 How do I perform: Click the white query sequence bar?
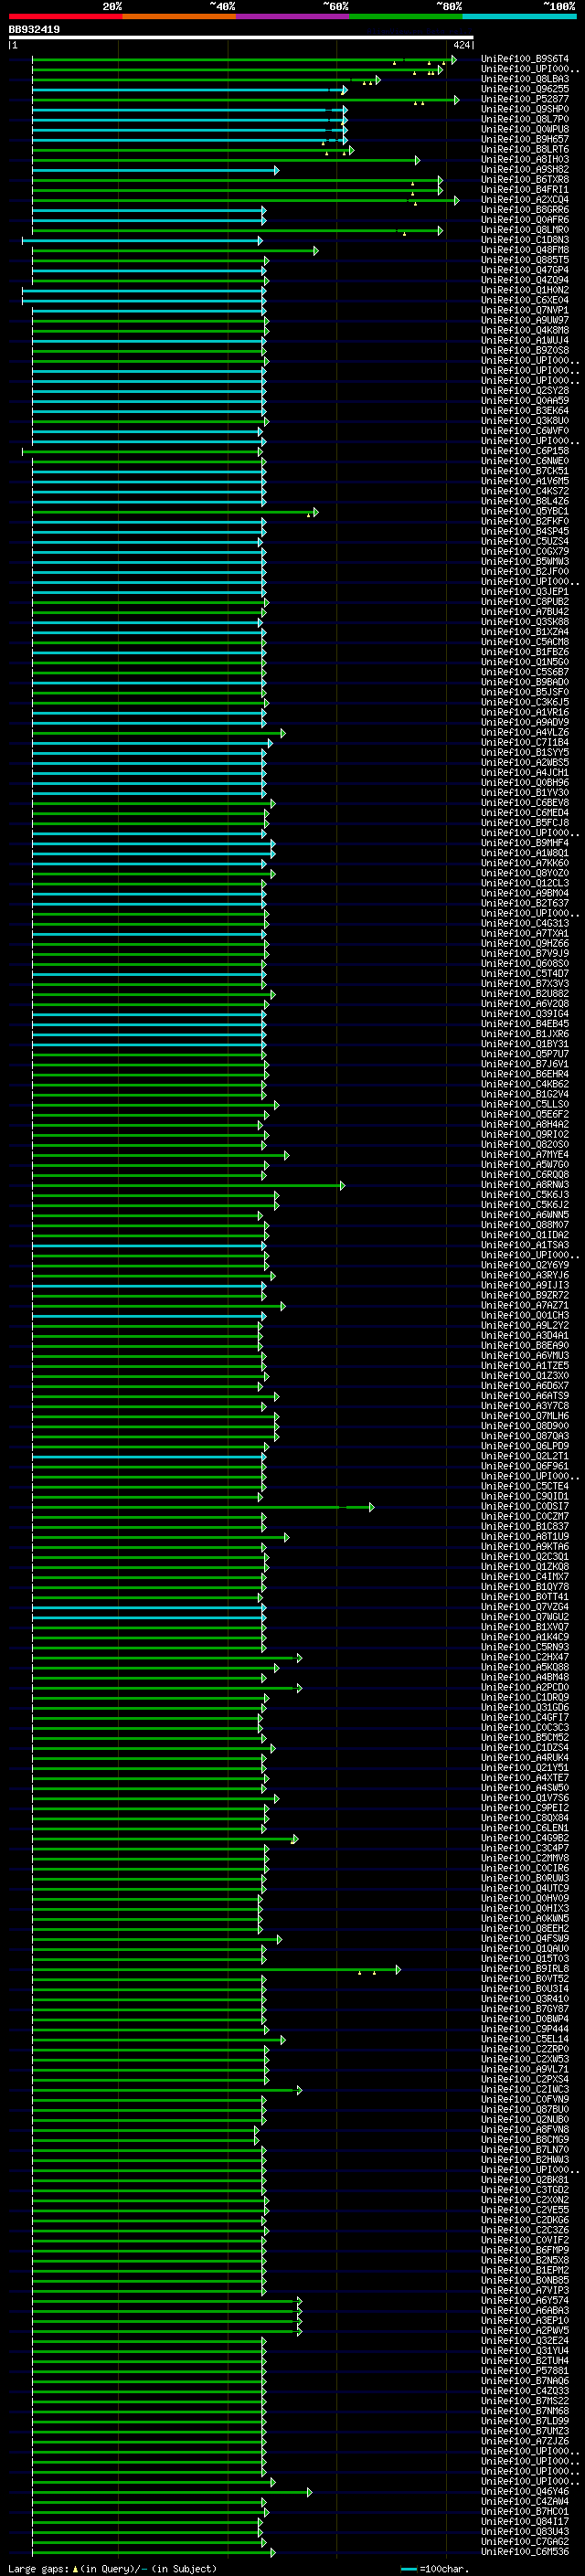click(241, 38)
